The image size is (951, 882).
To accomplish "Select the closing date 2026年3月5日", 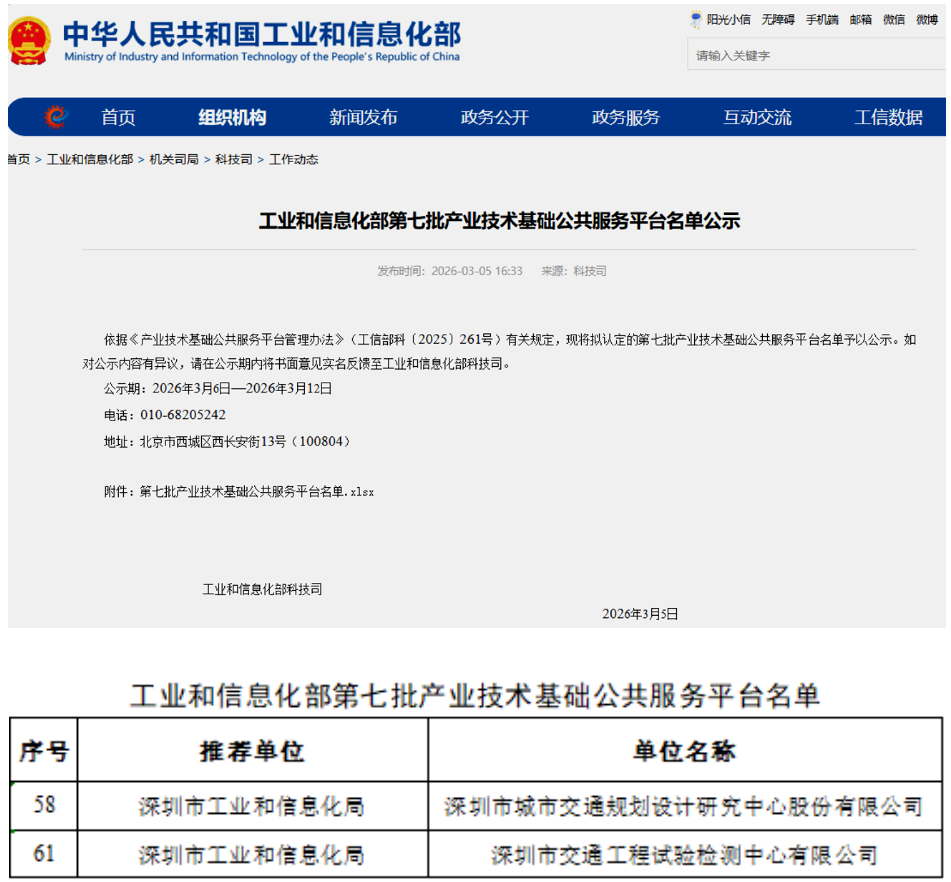I will click(640, 614).
